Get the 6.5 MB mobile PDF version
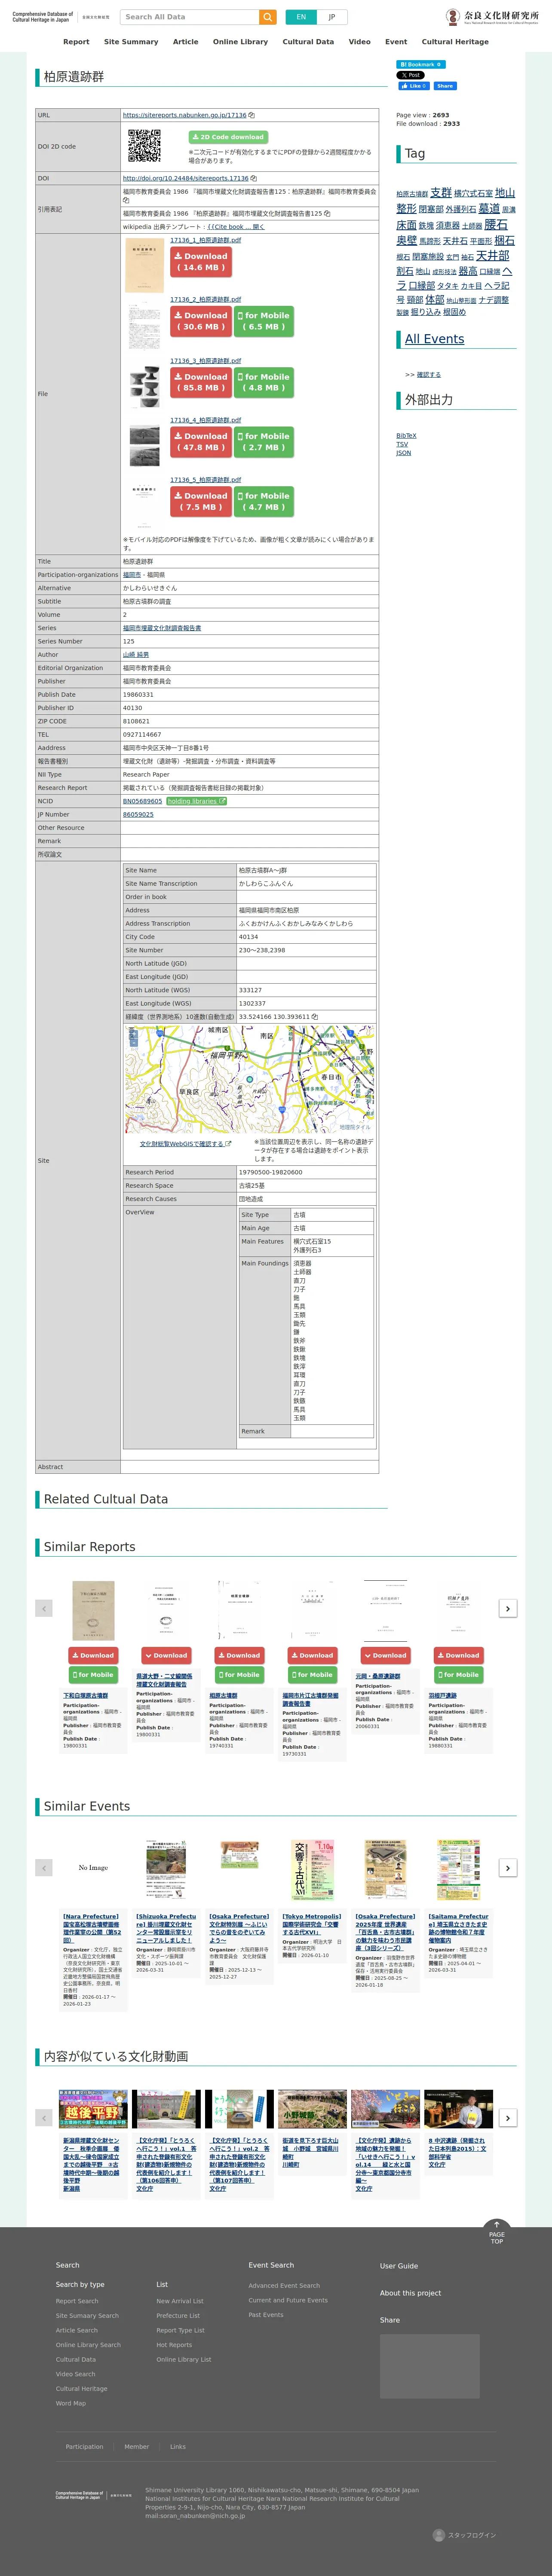Image resolution: width=552 pixels, height=2576 pixels. (x=264, y=321)
